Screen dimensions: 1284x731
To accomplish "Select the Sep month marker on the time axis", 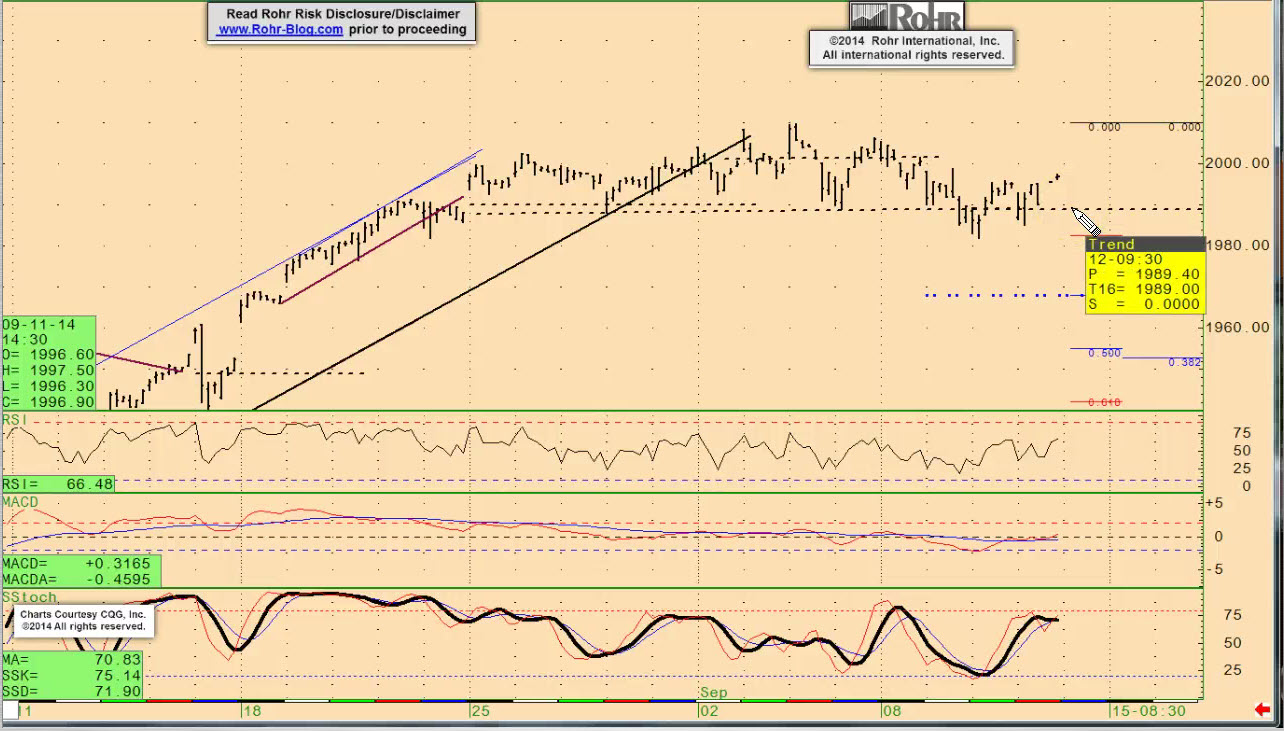I will [x=713, y=692].
